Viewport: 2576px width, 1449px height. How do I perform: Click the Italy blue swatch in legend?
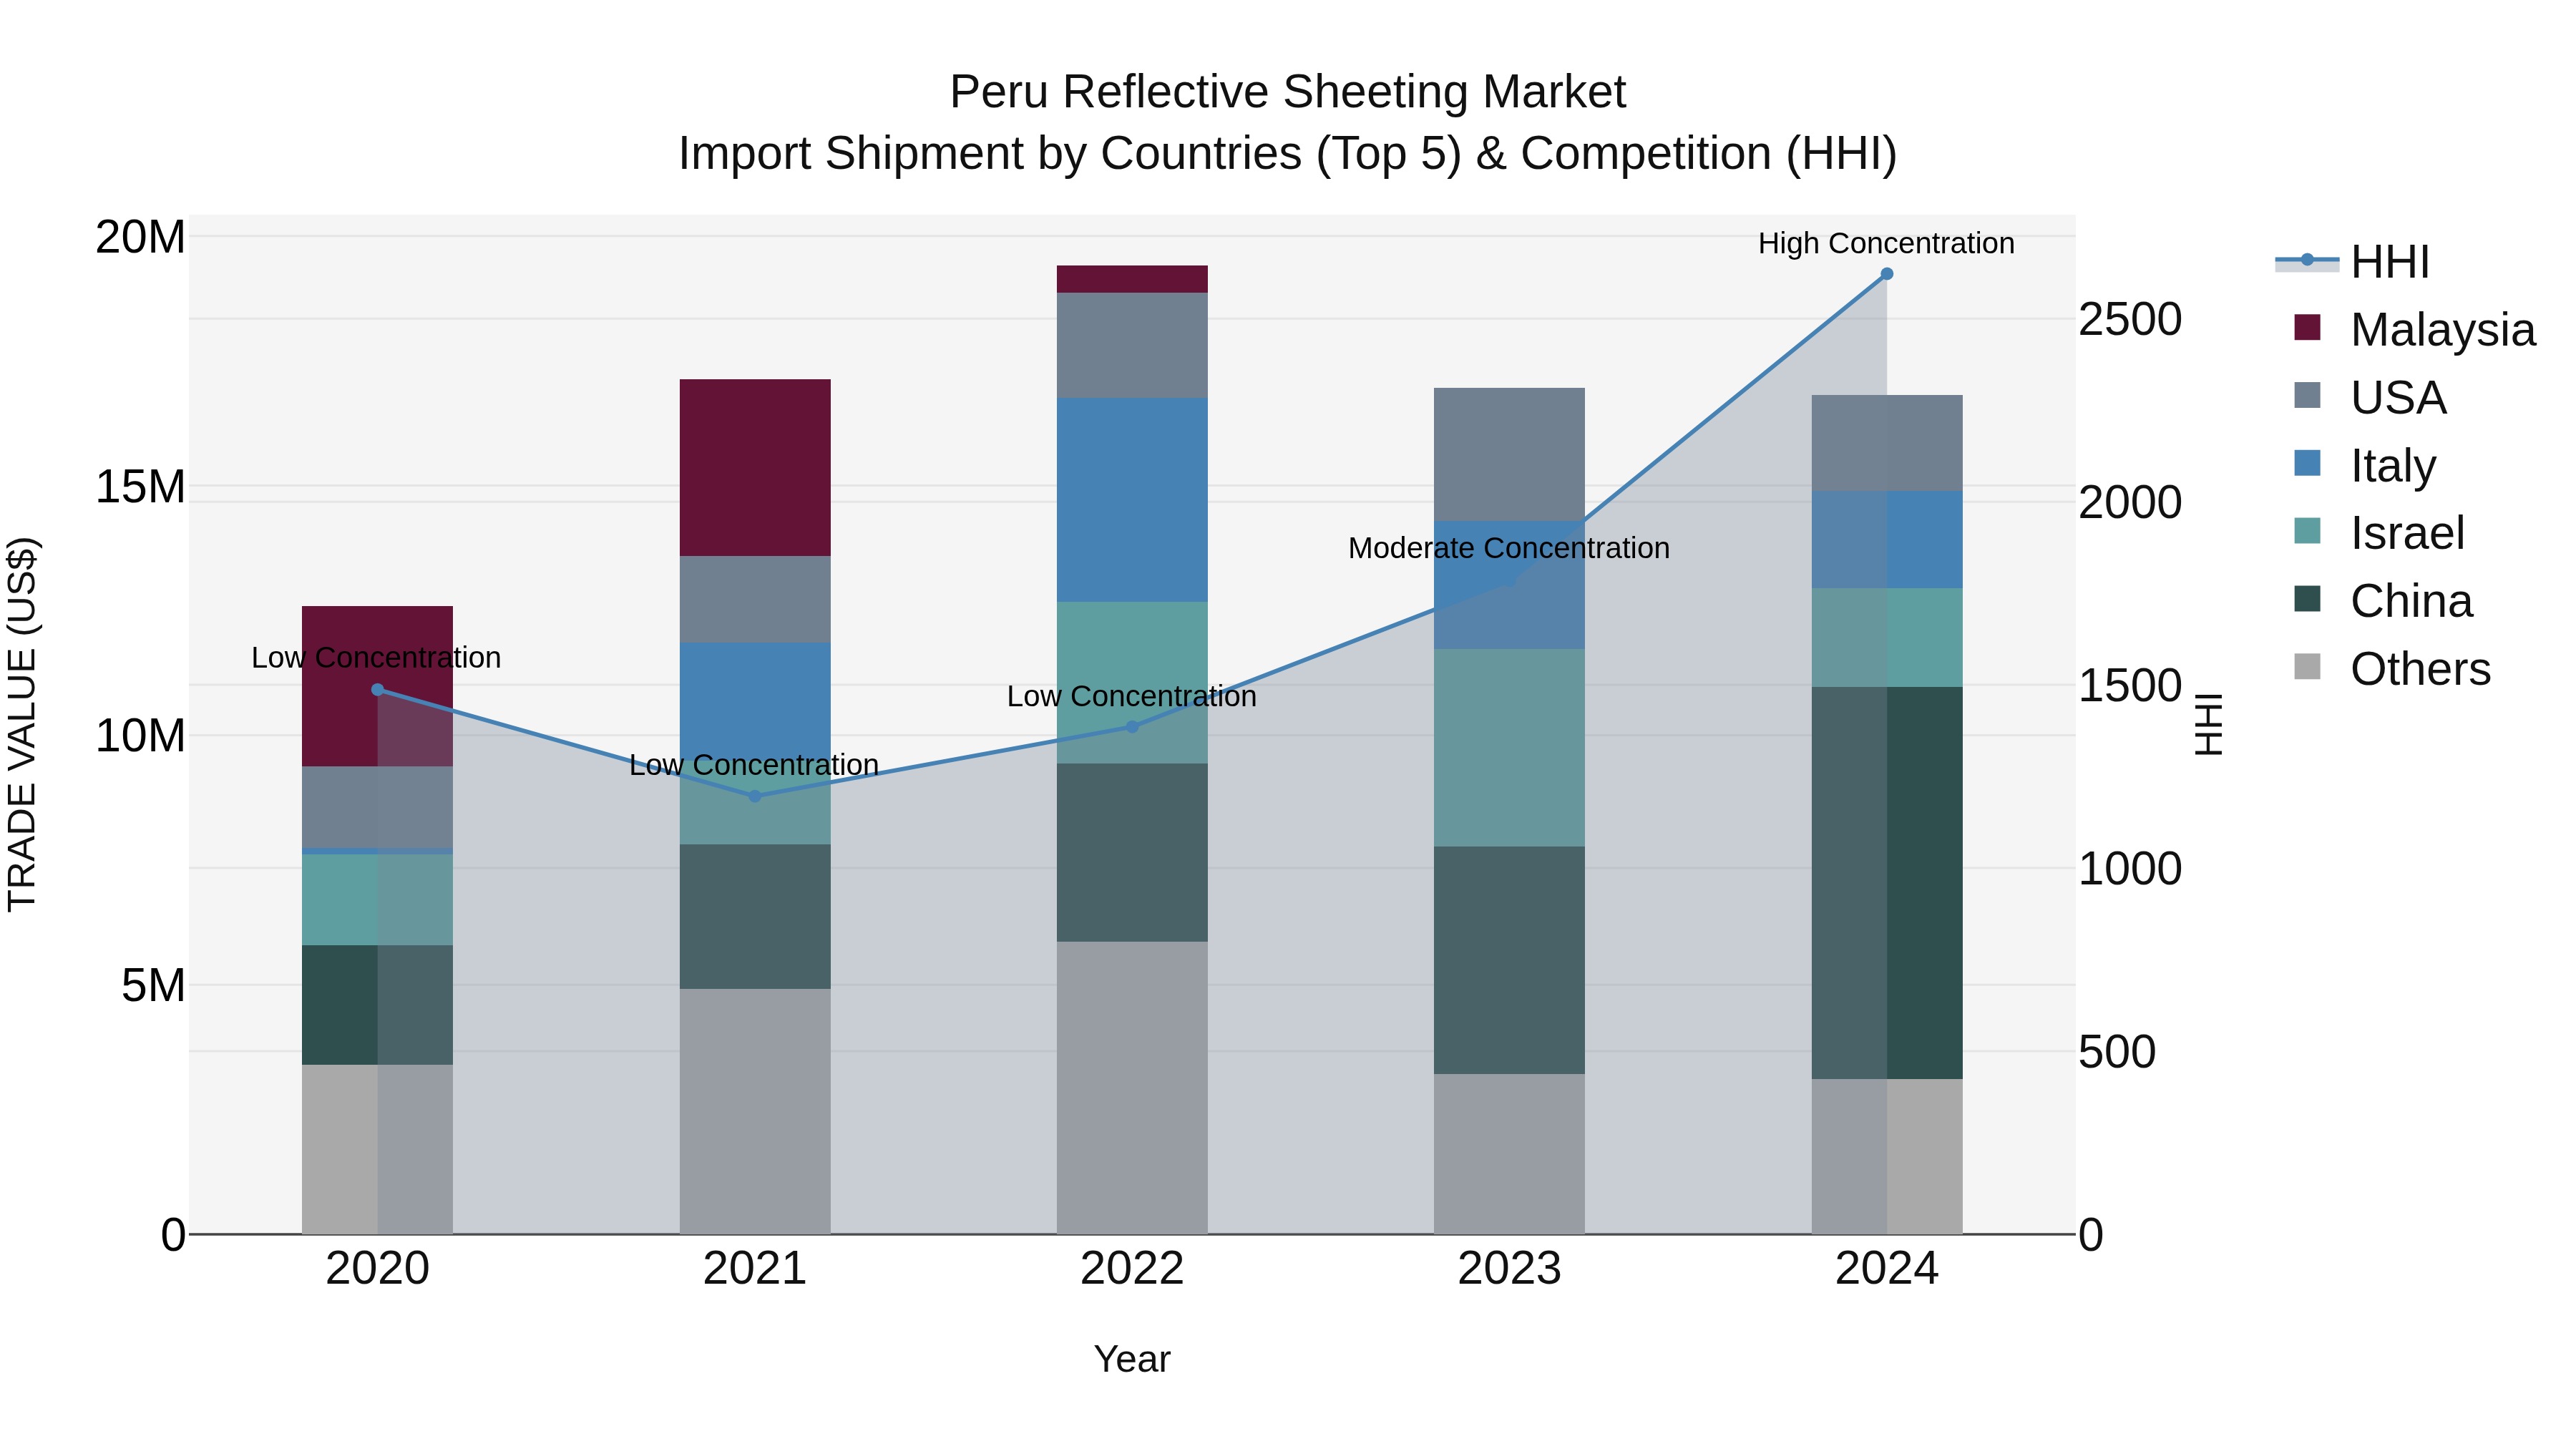[2307, 463]
